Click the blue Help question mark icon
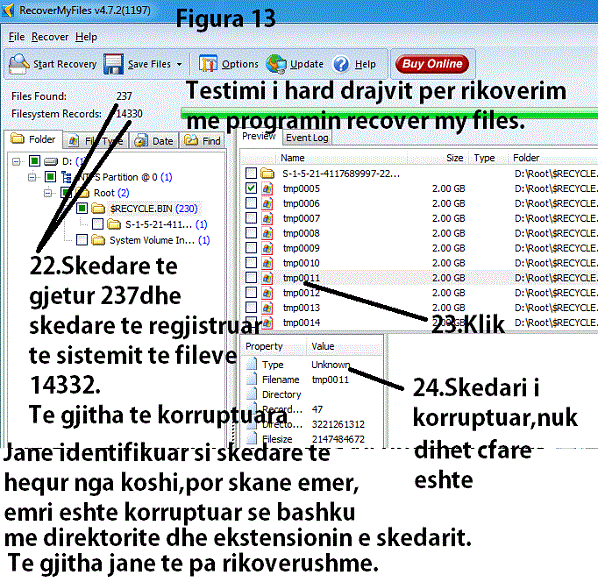Image resolution: width=598 pixels, height=582 pixels. point(341,64)
